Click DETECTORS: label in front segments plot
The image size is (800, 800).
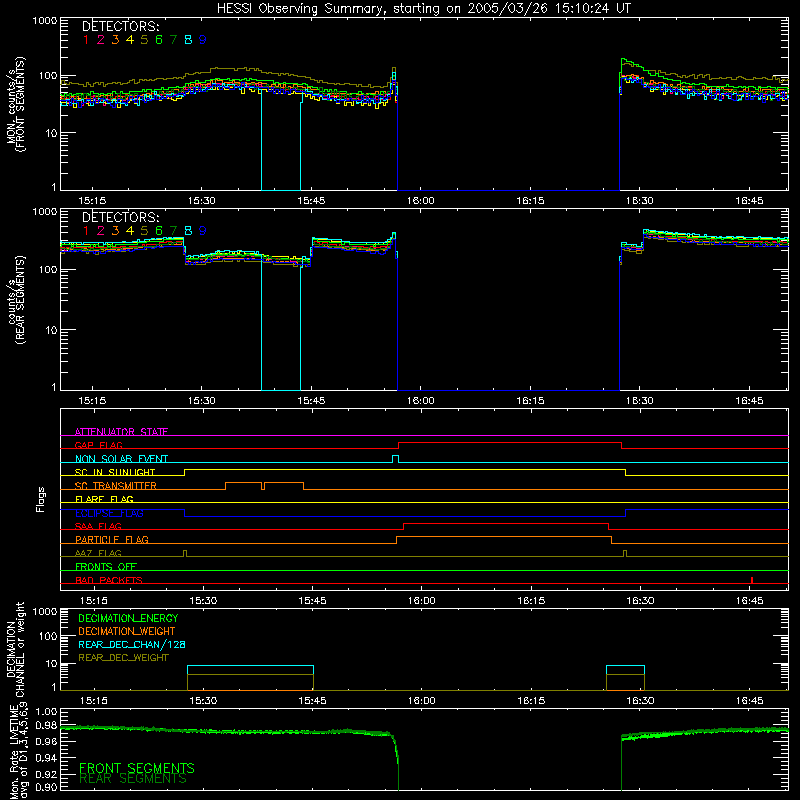pos(121,26)
